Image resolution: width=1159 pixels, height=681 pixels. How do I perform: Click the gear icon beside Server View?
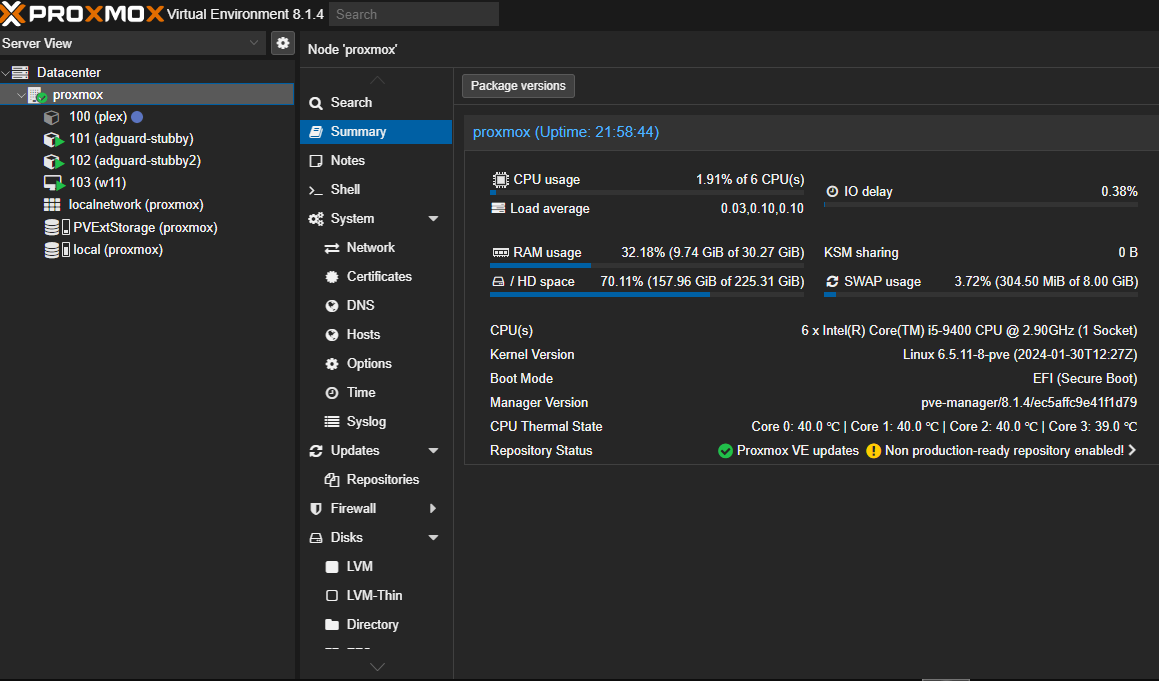283,43
